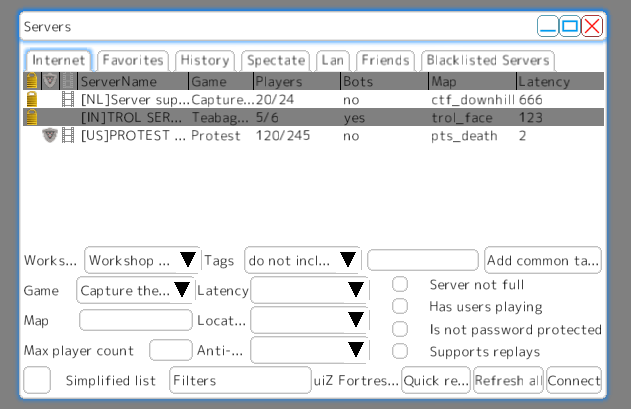
Task: Click the secure shield column header icon
Action: pos(49,80)
